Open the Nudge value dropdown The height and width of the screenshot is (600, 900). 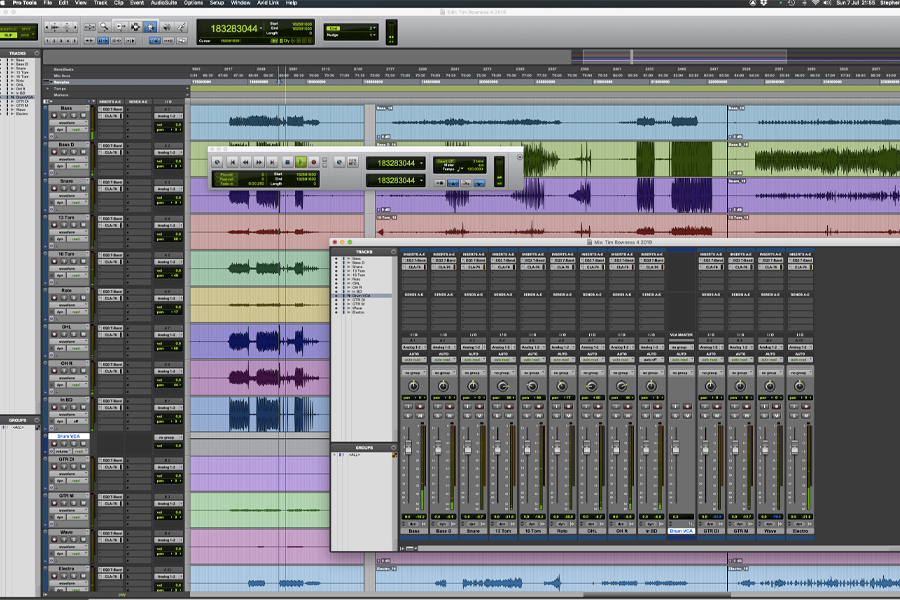(x=373, y=34)
